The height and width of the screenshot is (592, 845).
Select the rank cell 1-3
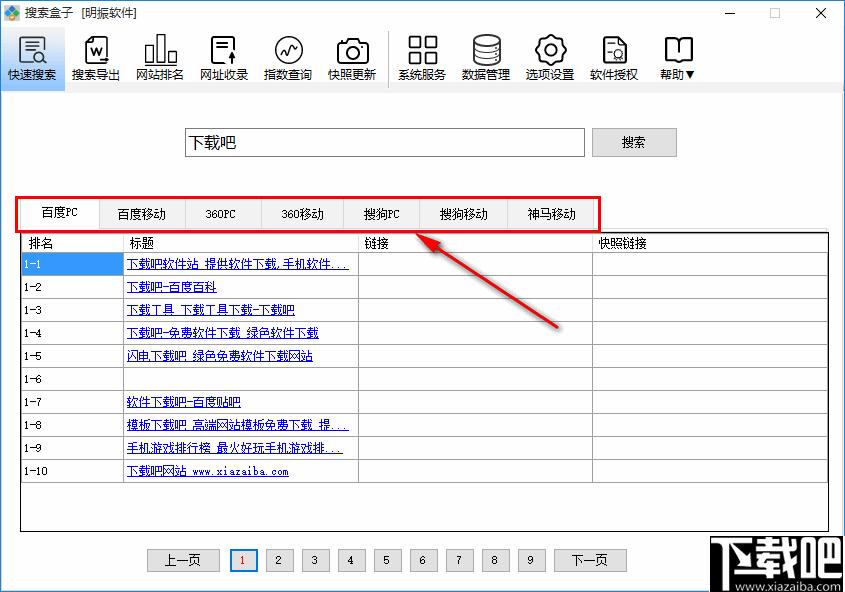pyautogui.click(x=72, y=310)
